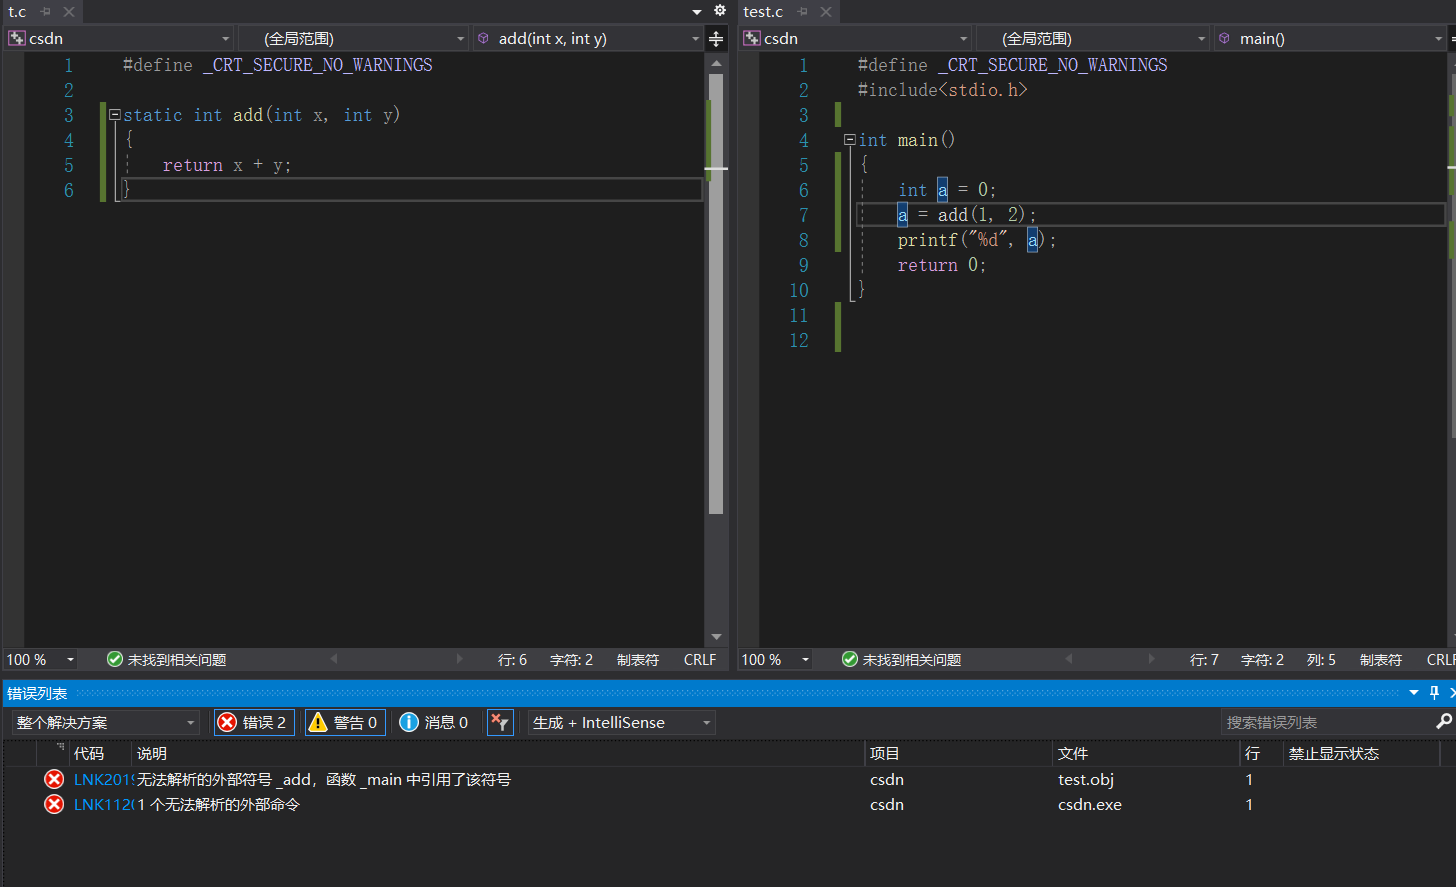Click the green no-issues check icon in test.c

pos(850,659)
